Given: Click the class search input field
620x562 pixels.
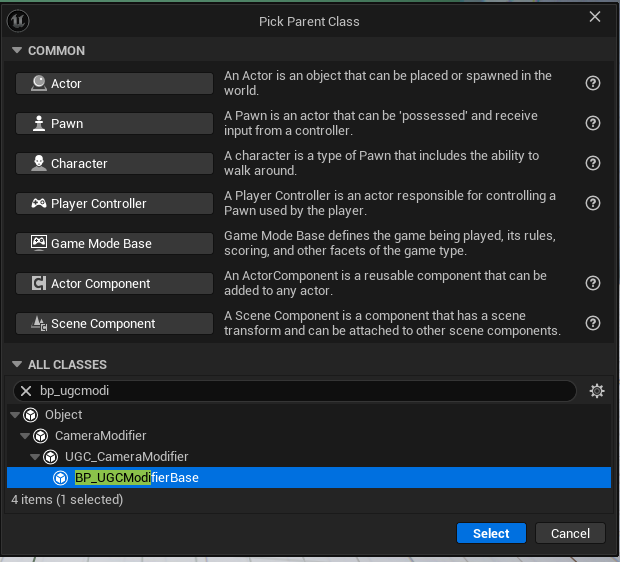Looking at the screenshot, I should coord(300,391).
